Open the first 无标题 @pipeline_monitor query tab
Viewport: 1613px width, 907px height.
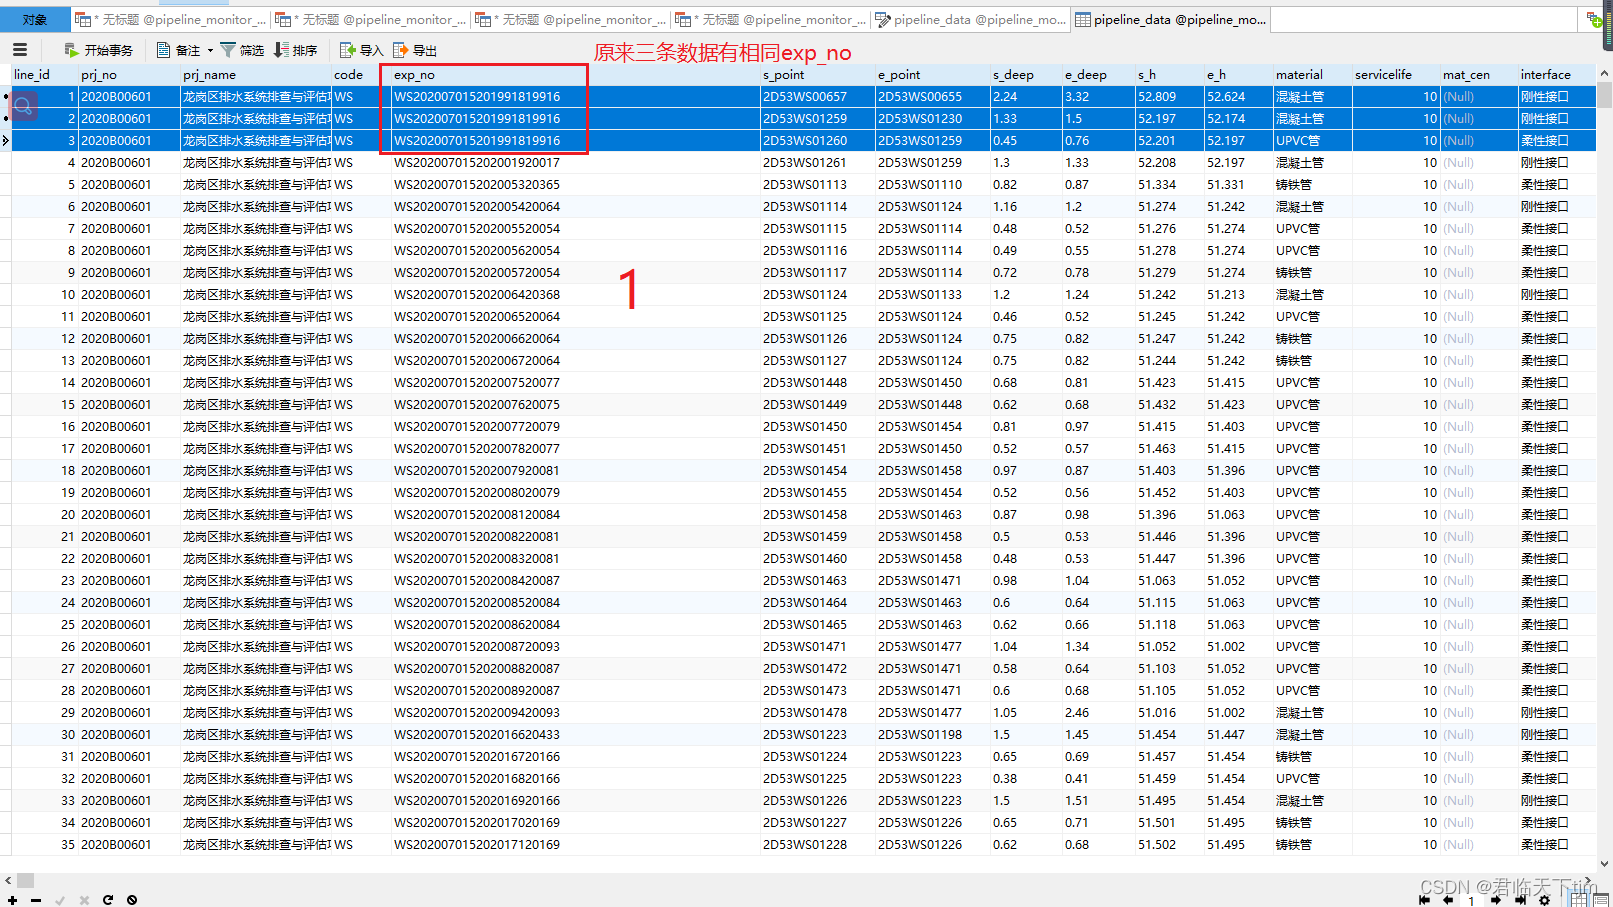[x=171, y=19]
